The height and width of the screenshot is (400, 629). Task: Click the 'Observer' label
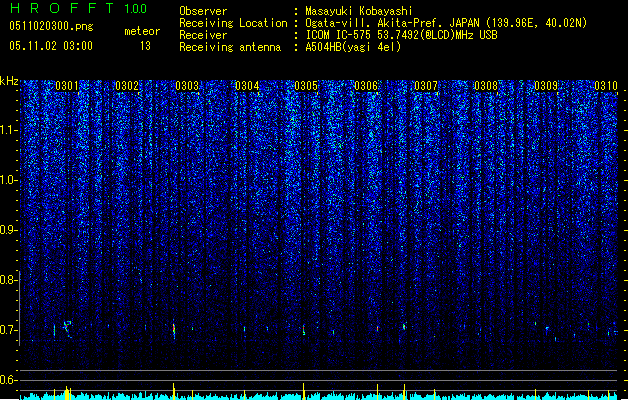(x=203, y=11)
